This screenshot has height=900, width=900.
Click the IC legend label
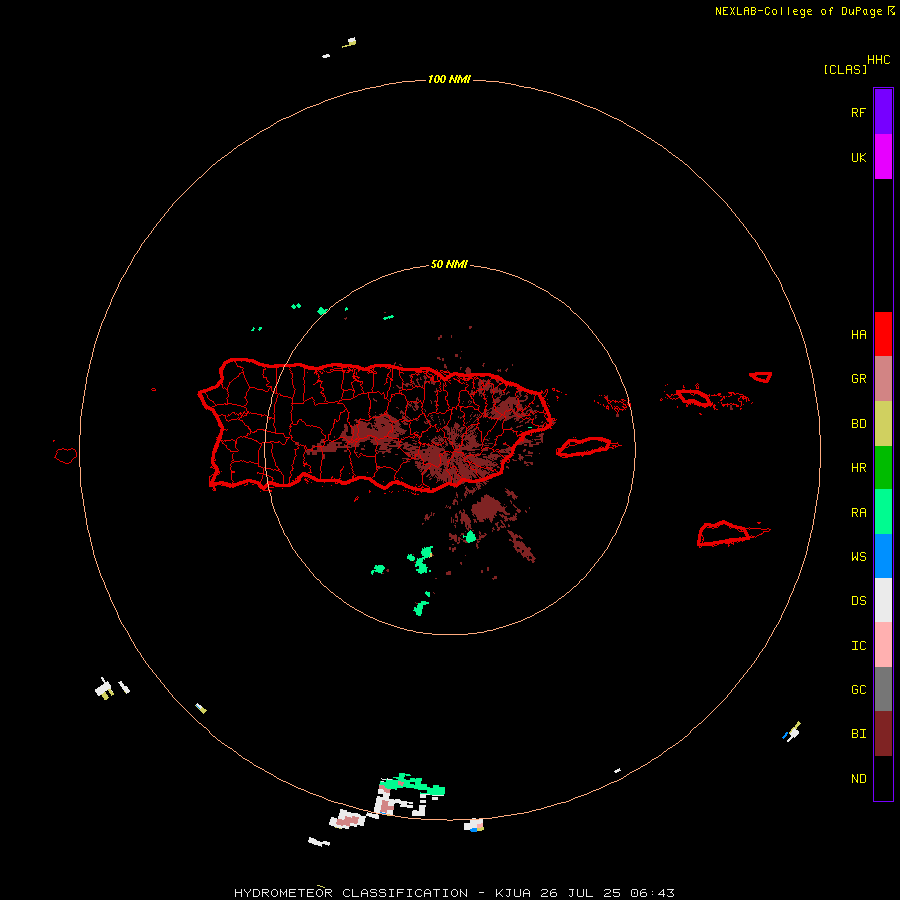[x=858, y=646]
